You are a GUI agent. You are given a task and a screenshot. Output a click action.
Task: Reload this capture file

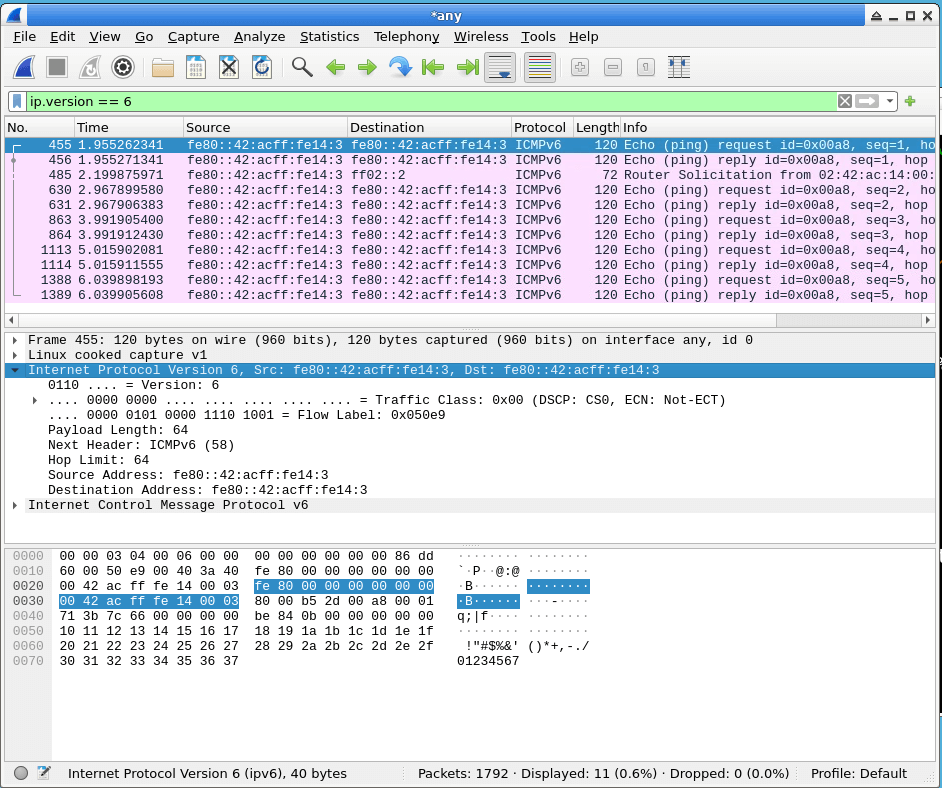point(262,67)
